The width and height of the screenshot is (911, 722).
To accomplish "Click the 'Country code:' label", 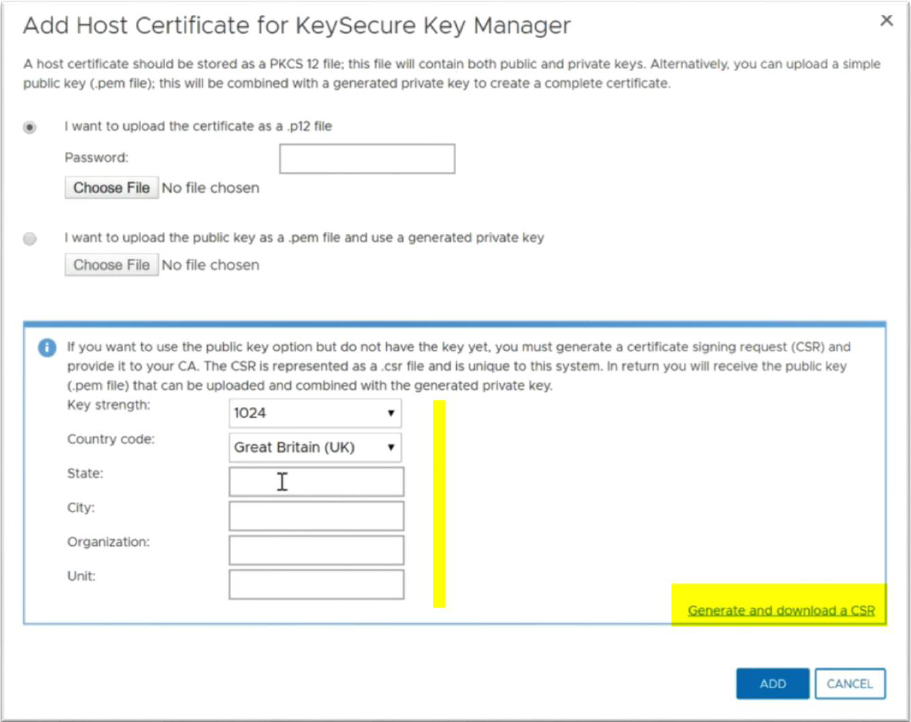I will click(x=111, y=439).
